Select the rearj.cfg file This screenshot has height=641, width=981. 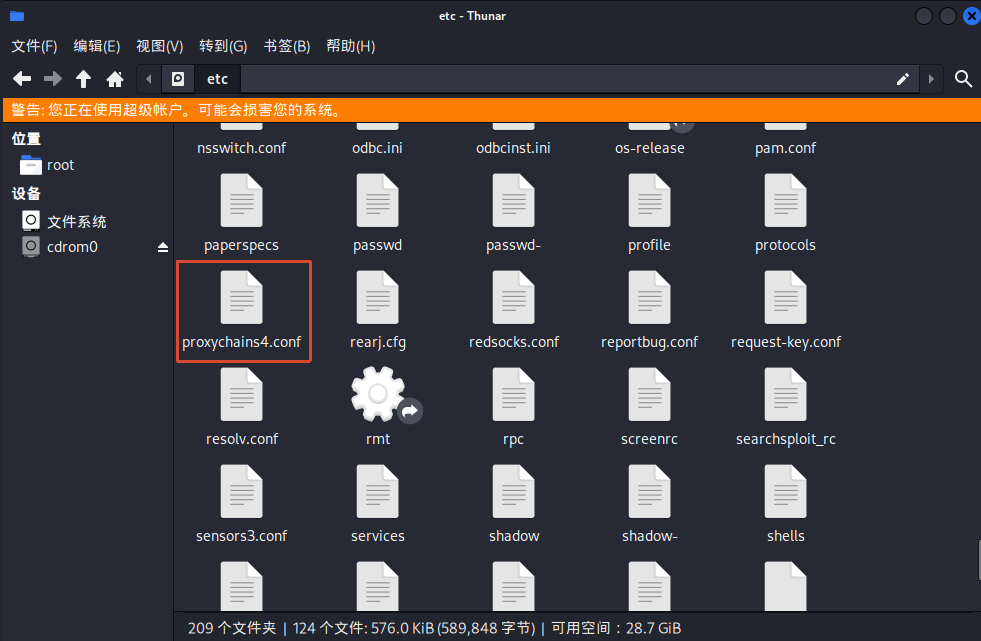coord(378,311)
